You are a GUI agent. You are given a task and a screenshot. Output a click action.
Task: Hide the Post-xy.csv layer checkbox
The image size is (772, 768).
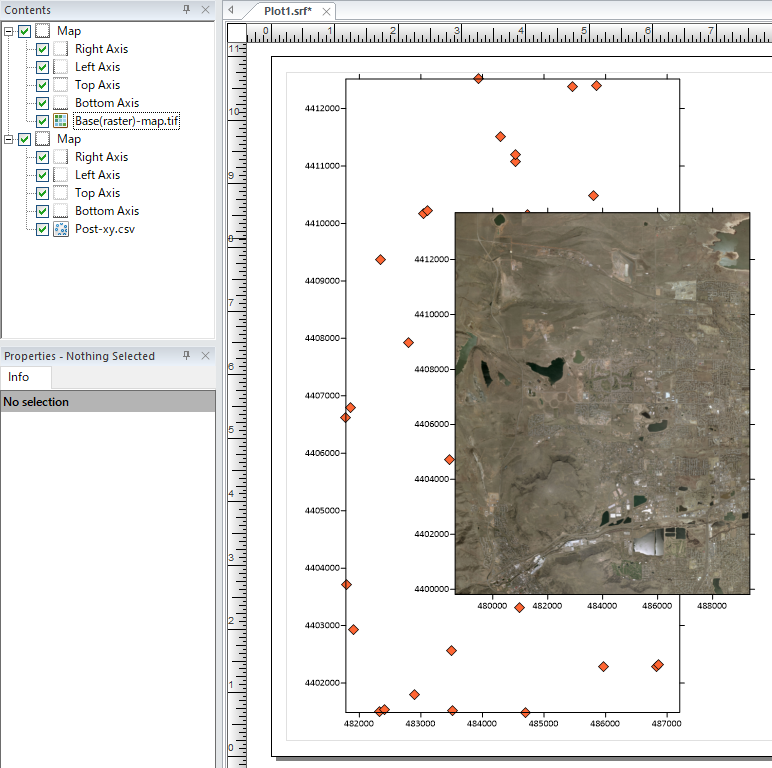tap(42, 229)
